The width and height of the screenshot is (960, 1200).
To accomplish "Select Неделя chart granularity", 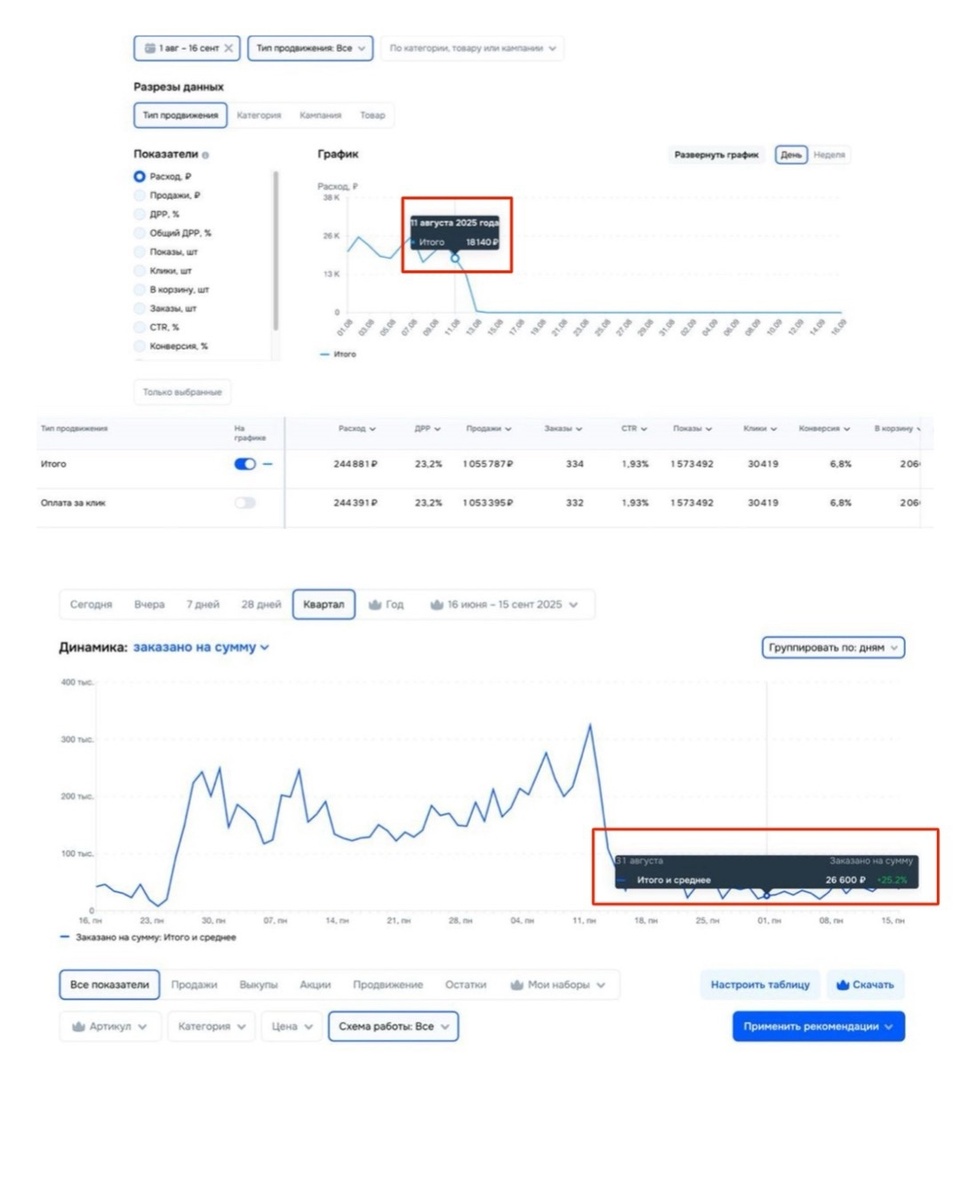I will click(829, 155).
